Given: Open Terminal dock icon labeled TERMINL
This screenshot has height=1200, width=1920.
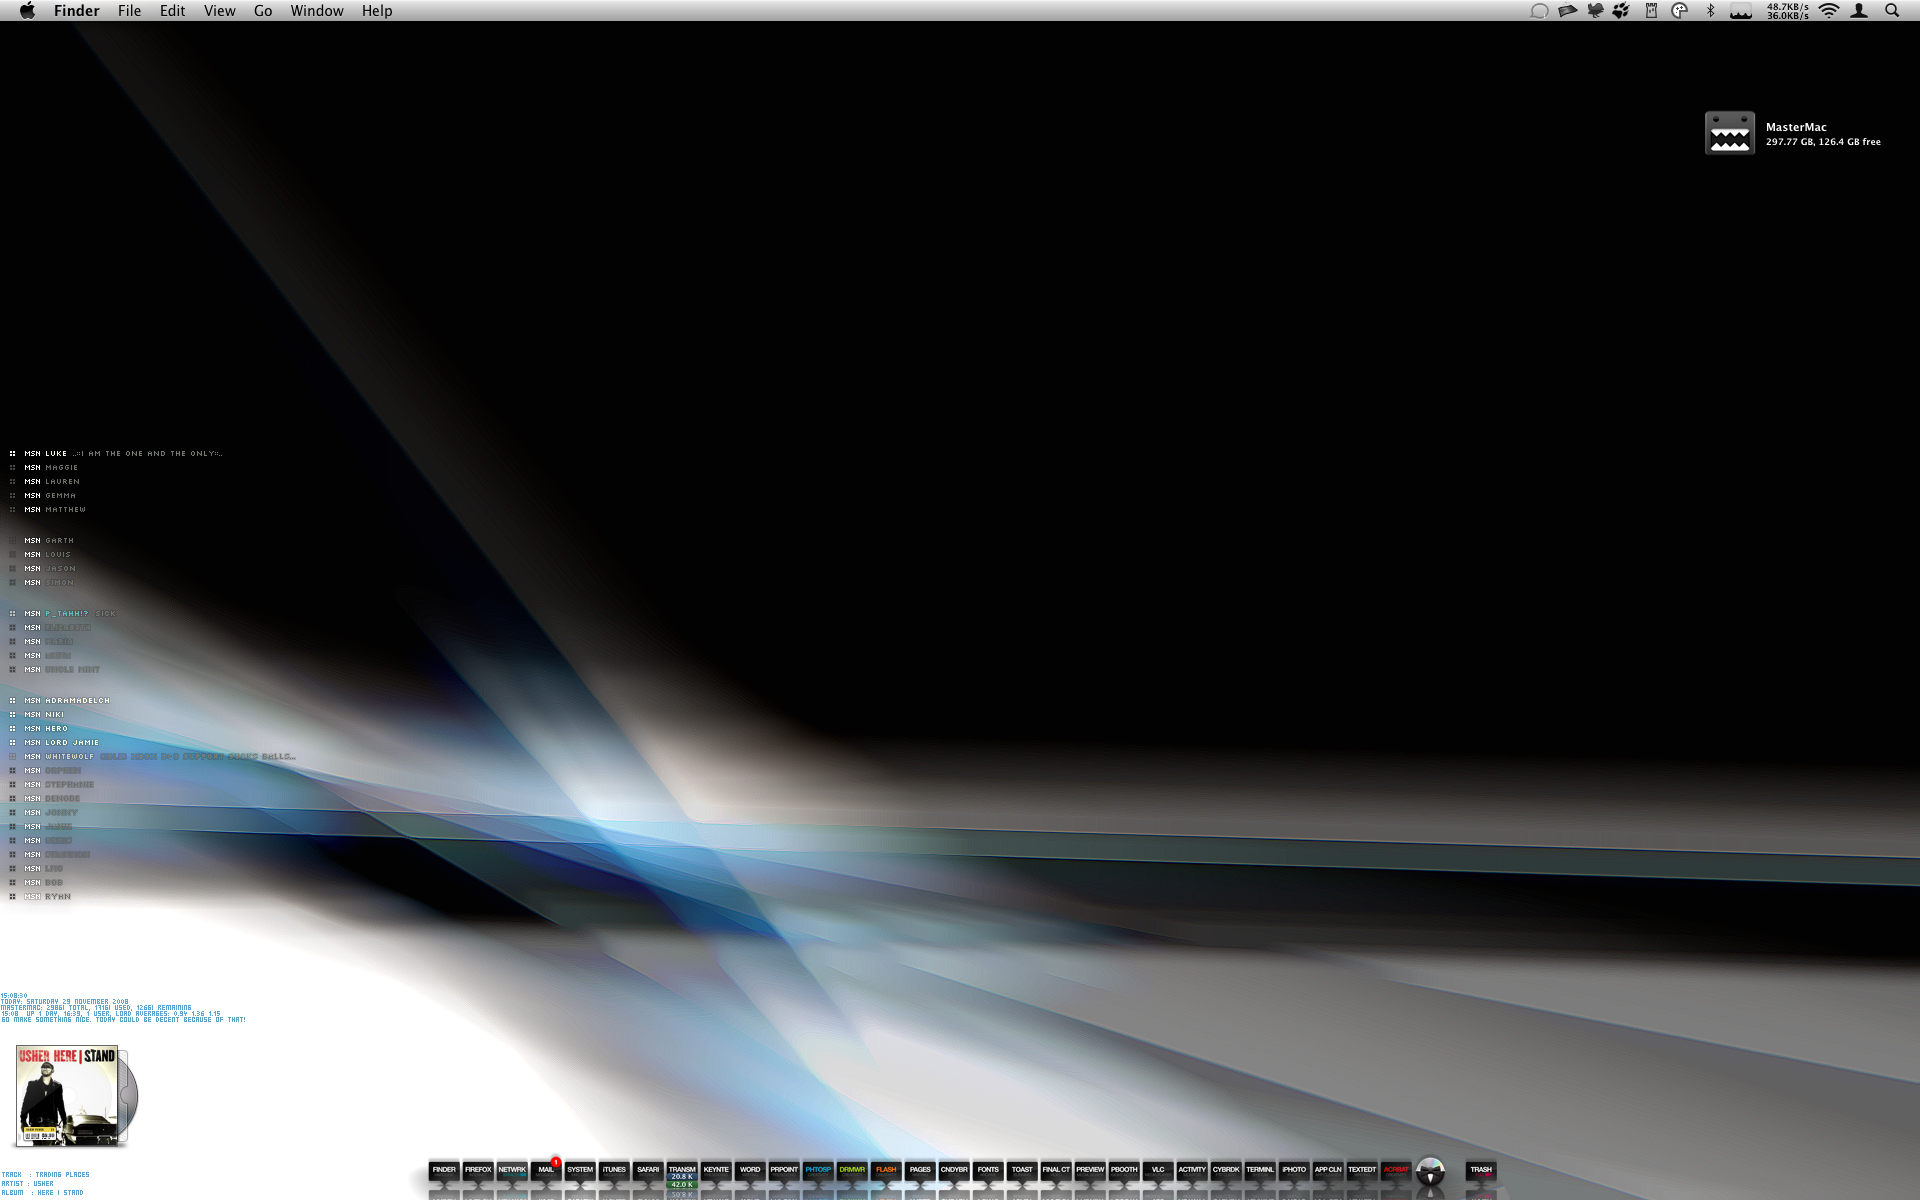Looking at the screenshot, I should tap(1260, 1169).
